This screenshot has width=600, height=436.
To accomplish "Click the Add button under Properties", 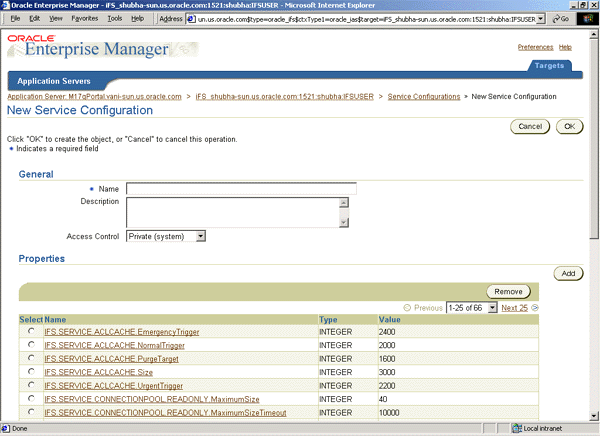I will 568,273.
